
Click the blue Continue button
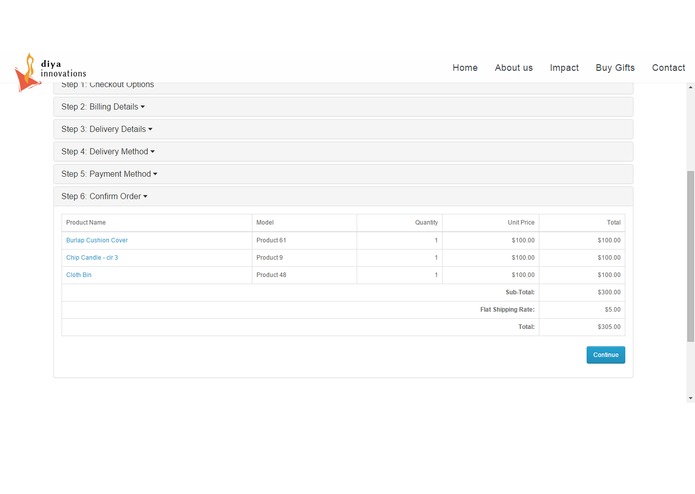[605, 355]
